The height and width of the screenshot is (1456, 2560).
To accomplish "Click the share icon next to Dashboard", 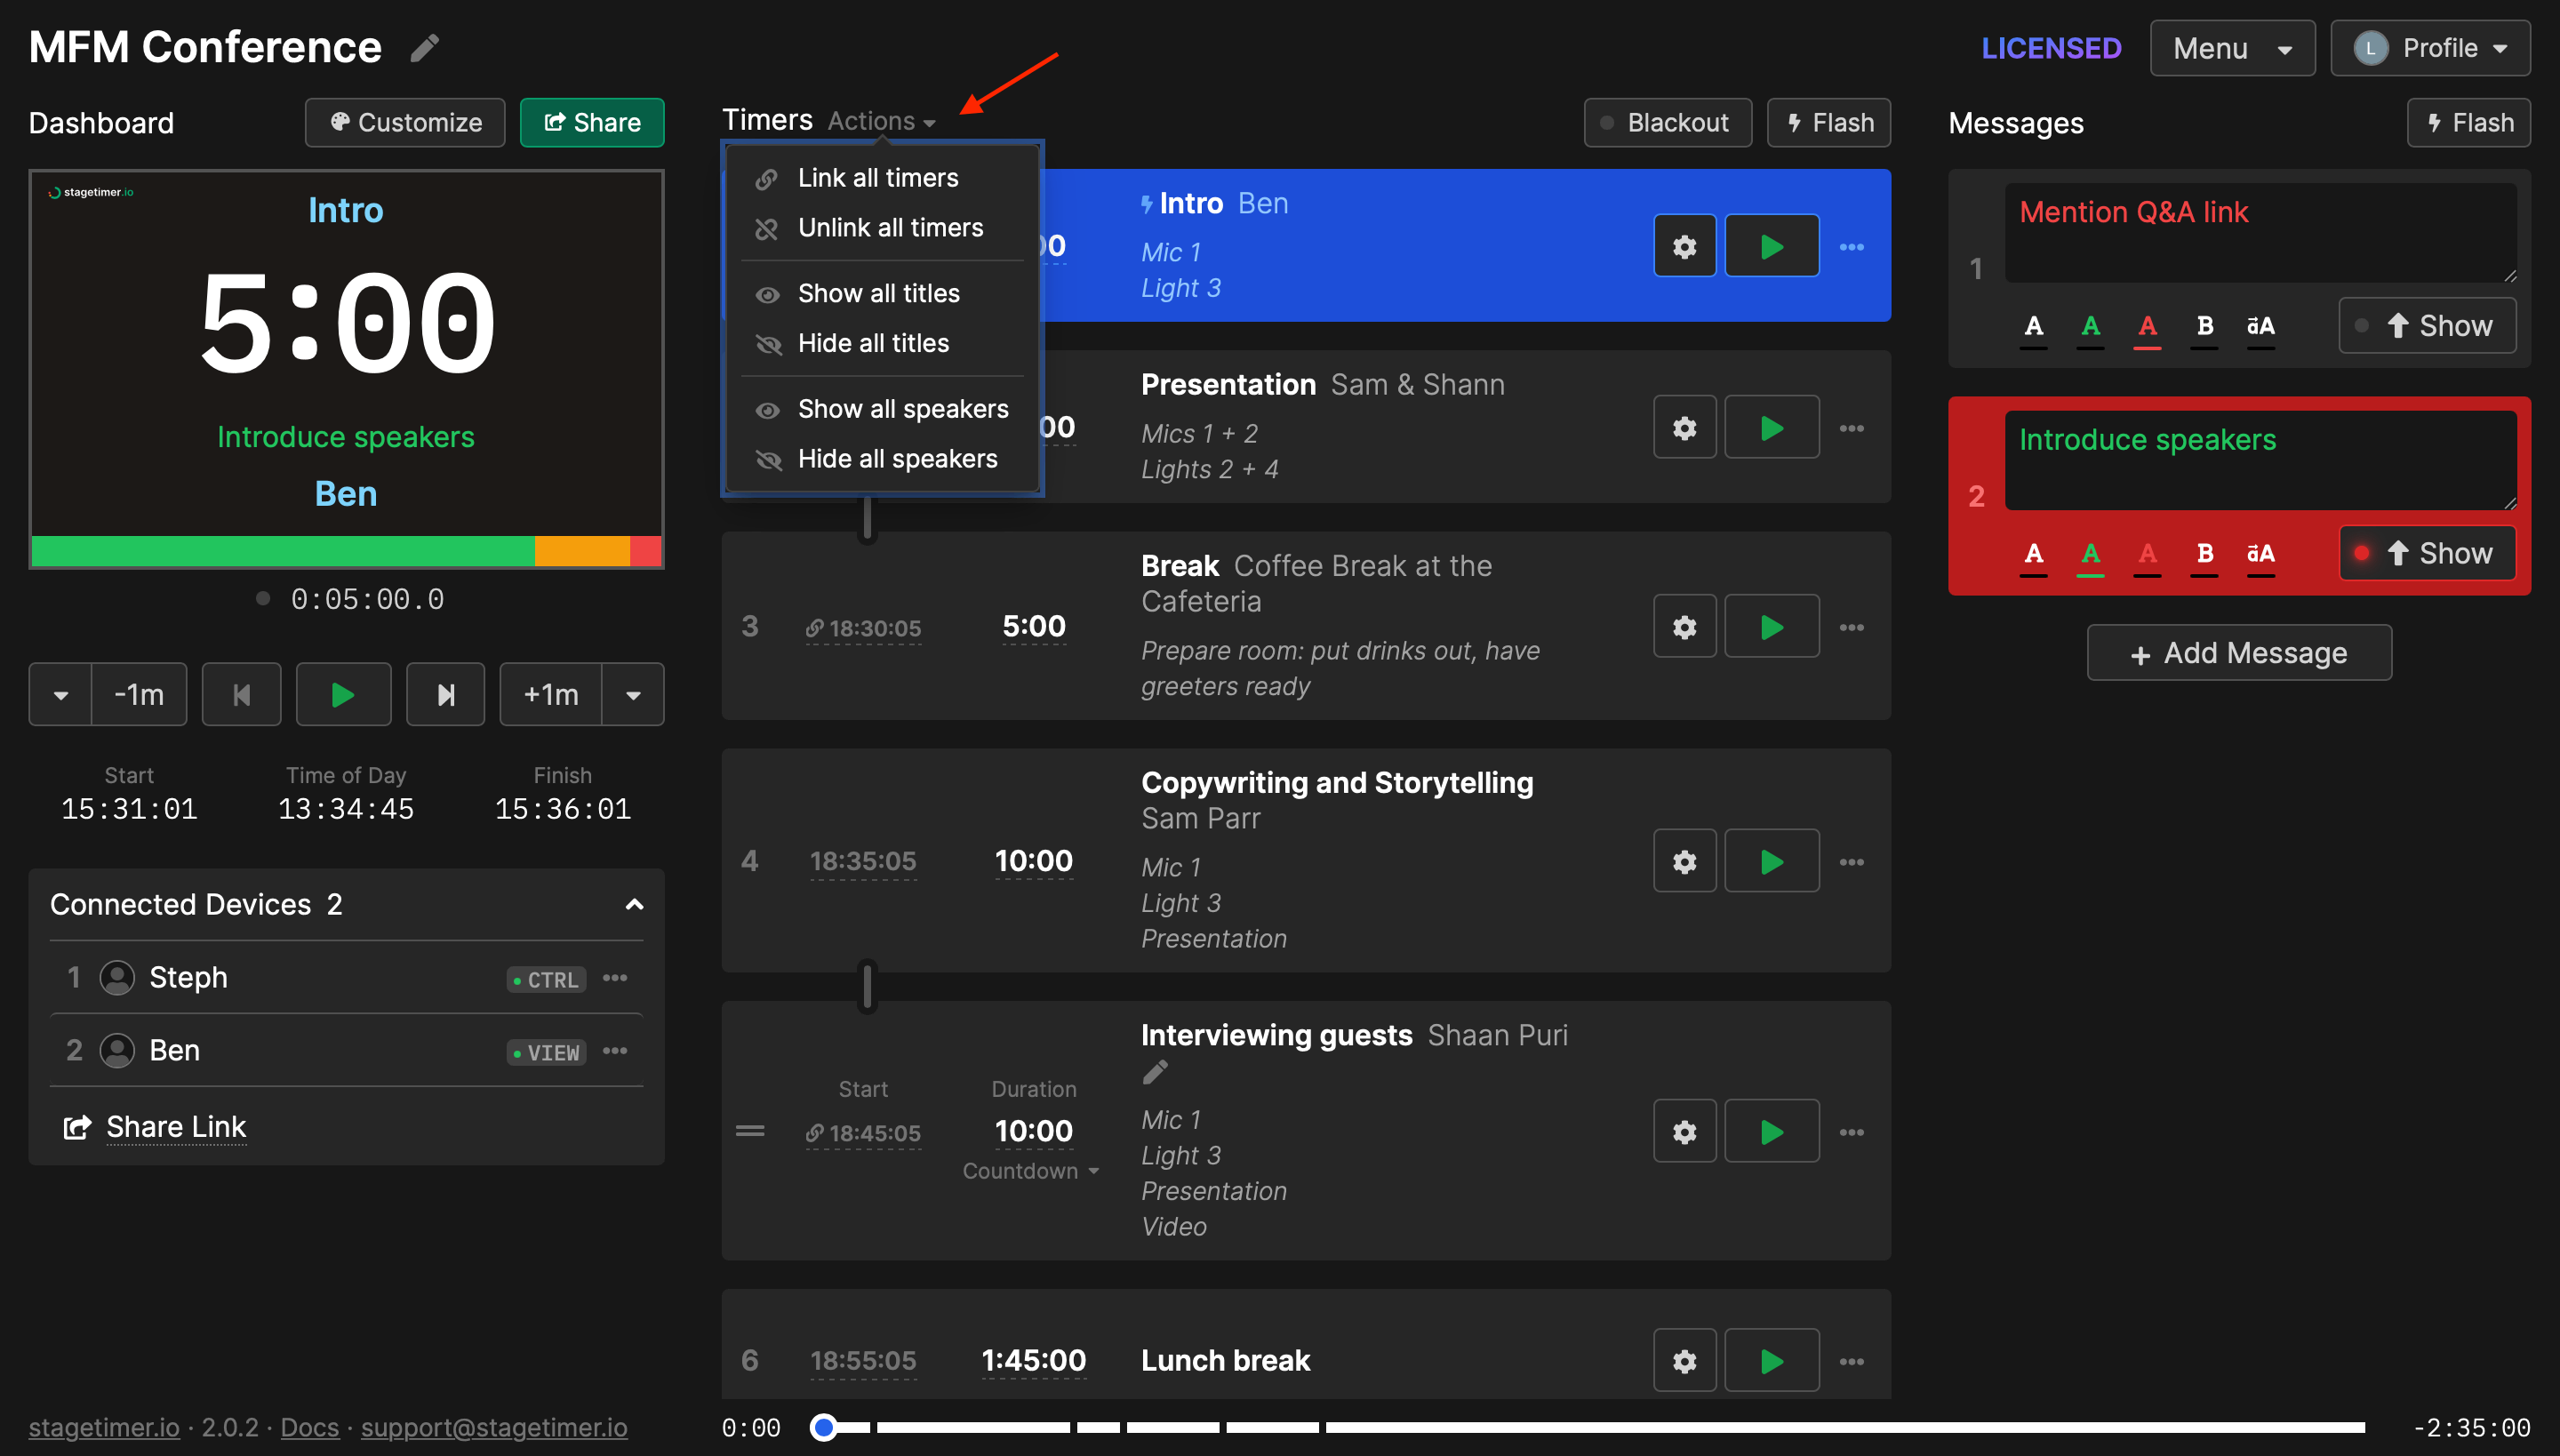I will click(591, 121).
